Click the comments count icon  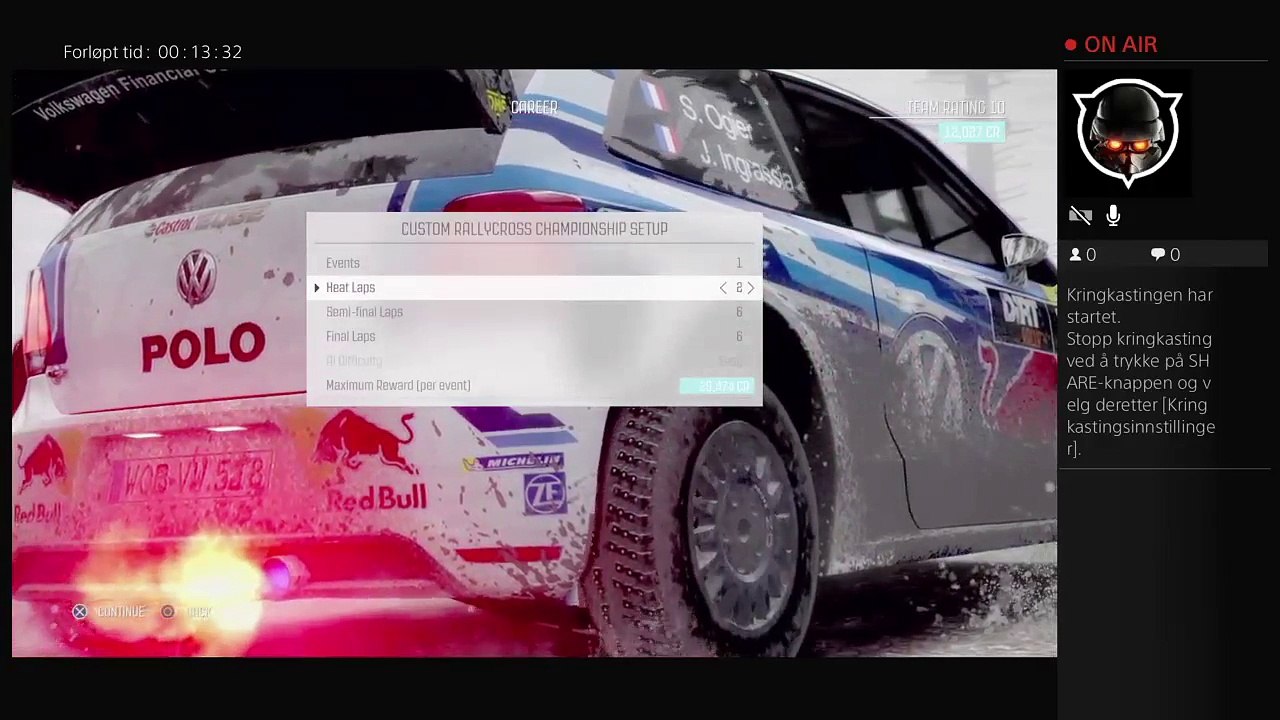pyautogui.click(x=1157, y=255)
